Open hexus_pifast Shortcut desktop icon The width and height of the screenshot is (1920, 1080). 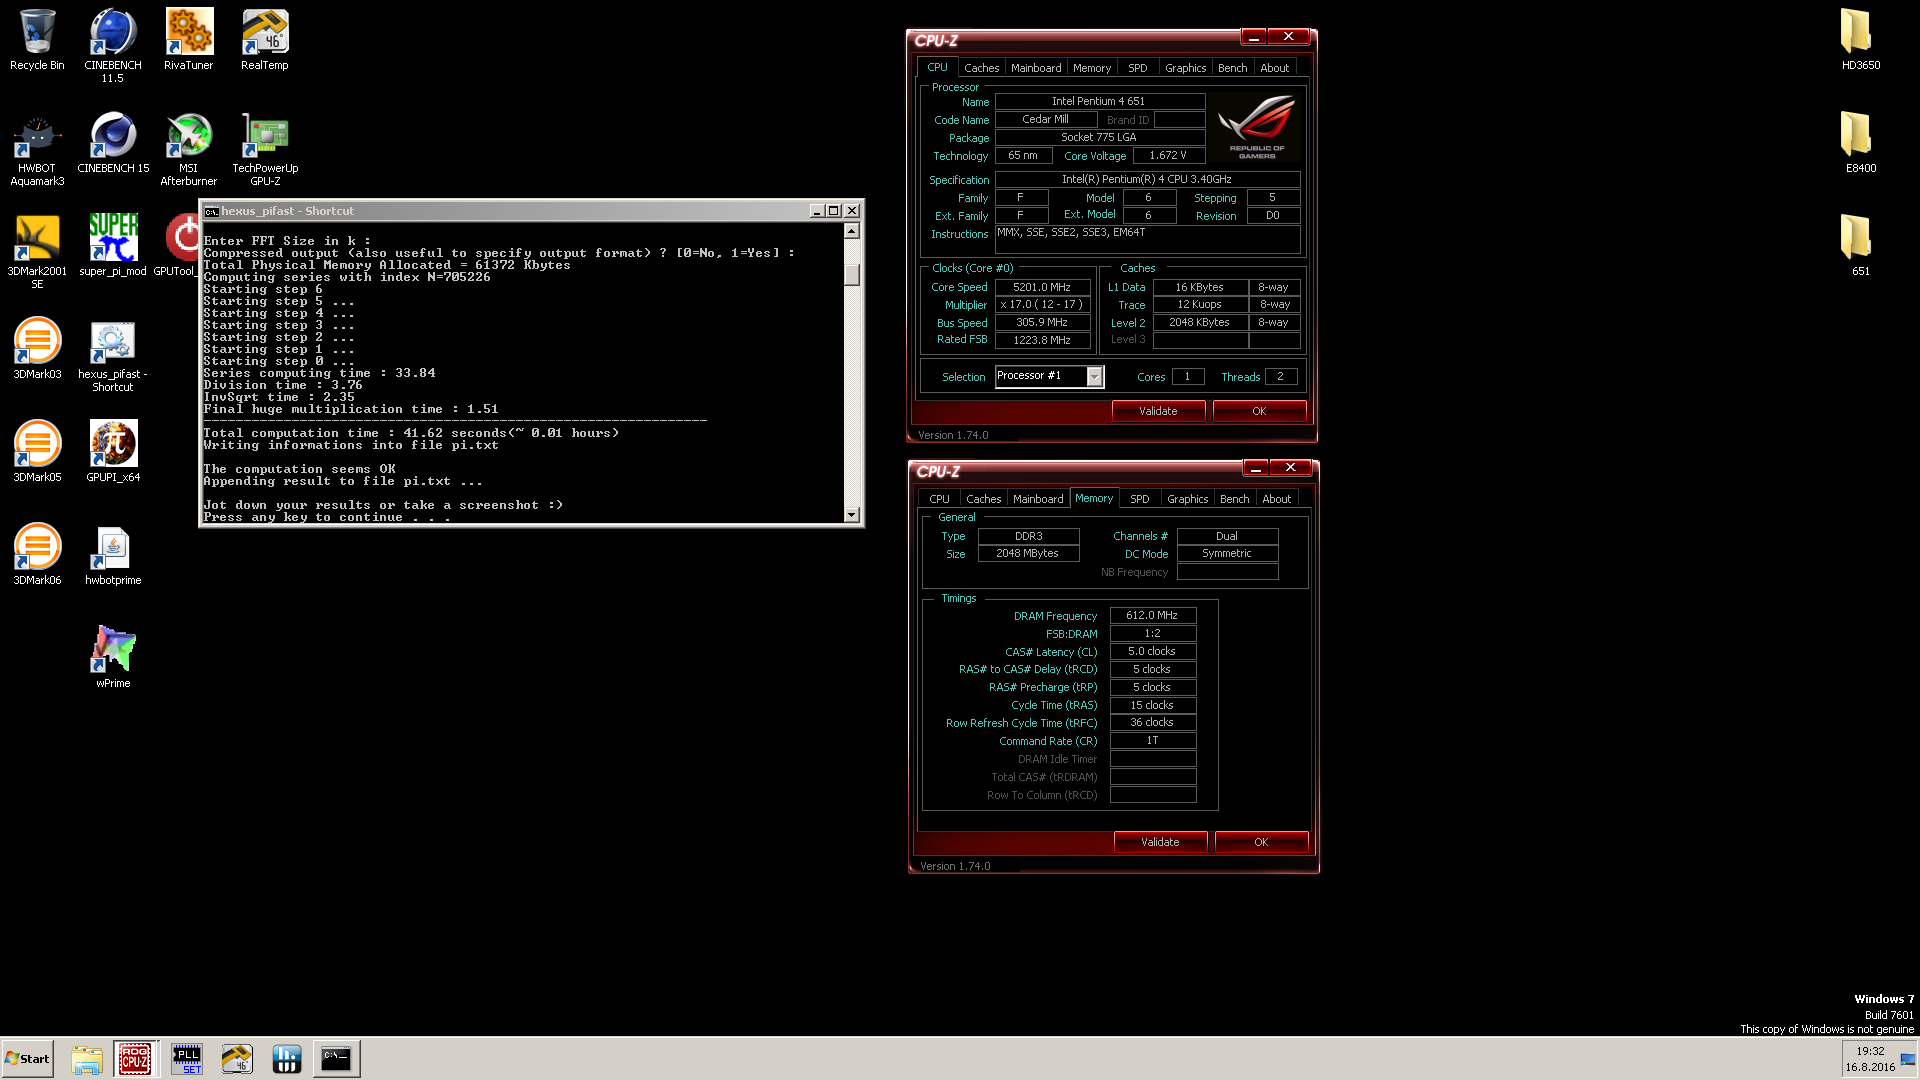pos(113,355)
